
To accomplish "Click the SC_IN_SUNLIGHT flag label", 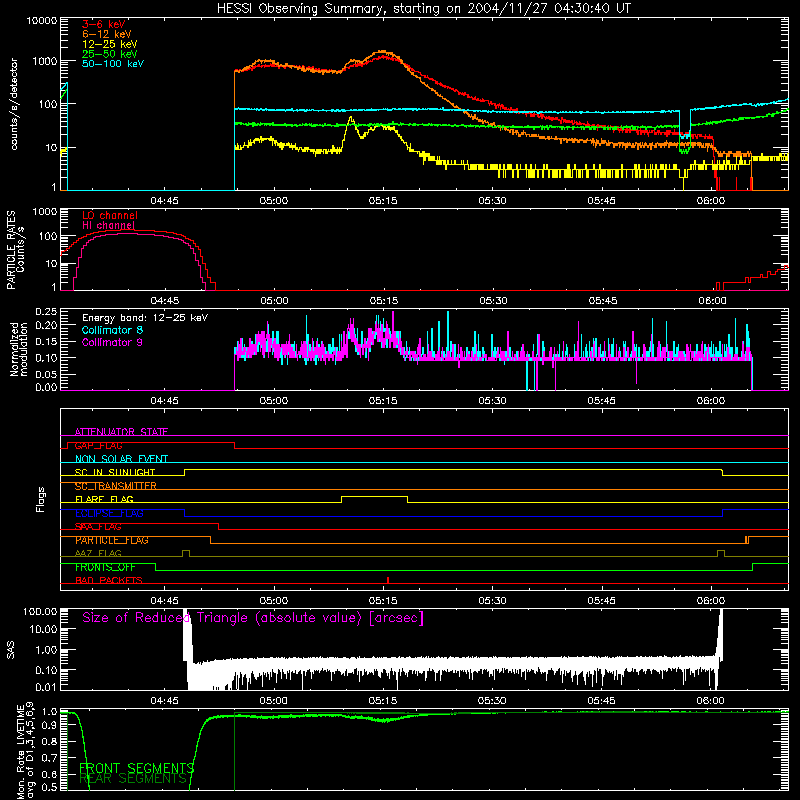I will click(x=115, y=472).
